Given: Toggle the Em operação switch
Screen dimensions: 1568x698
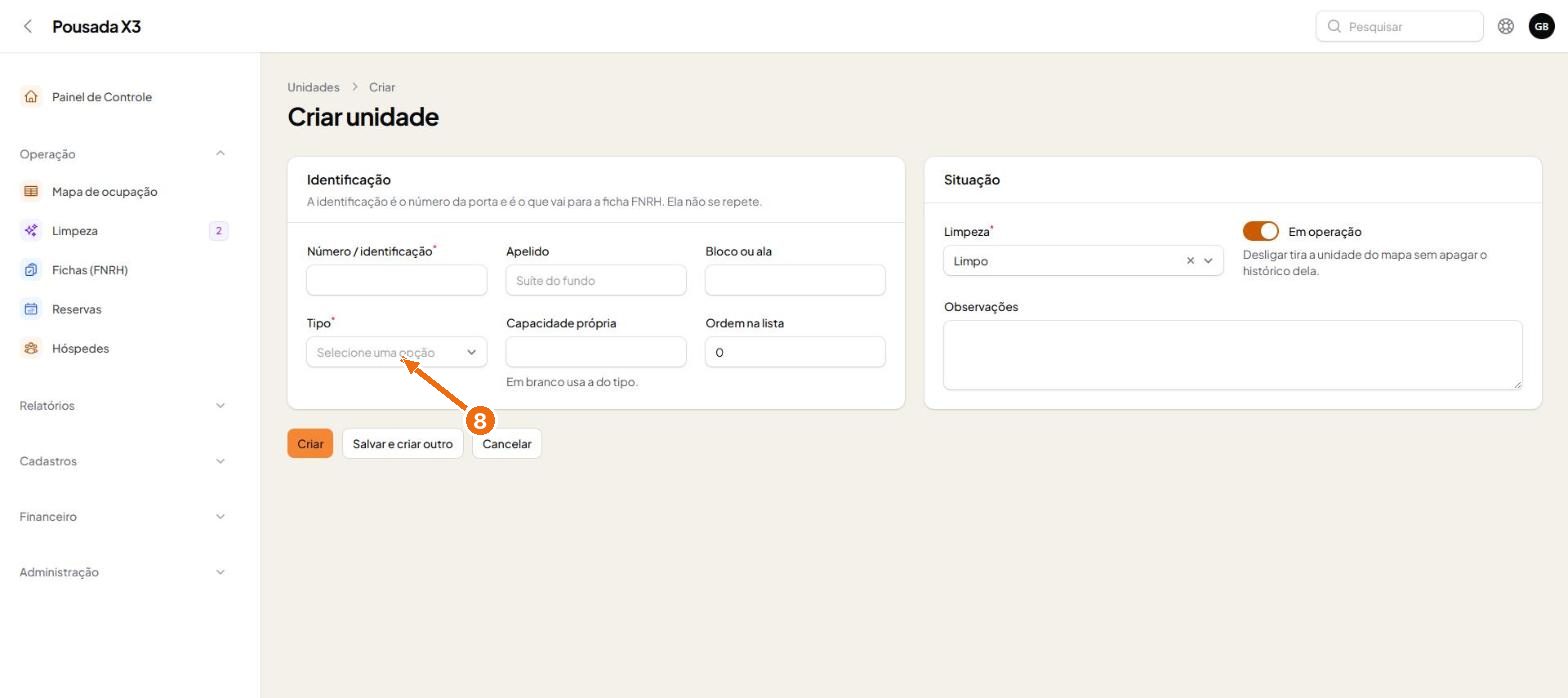Looking at the screenshot, I should tap(1261, 231).
